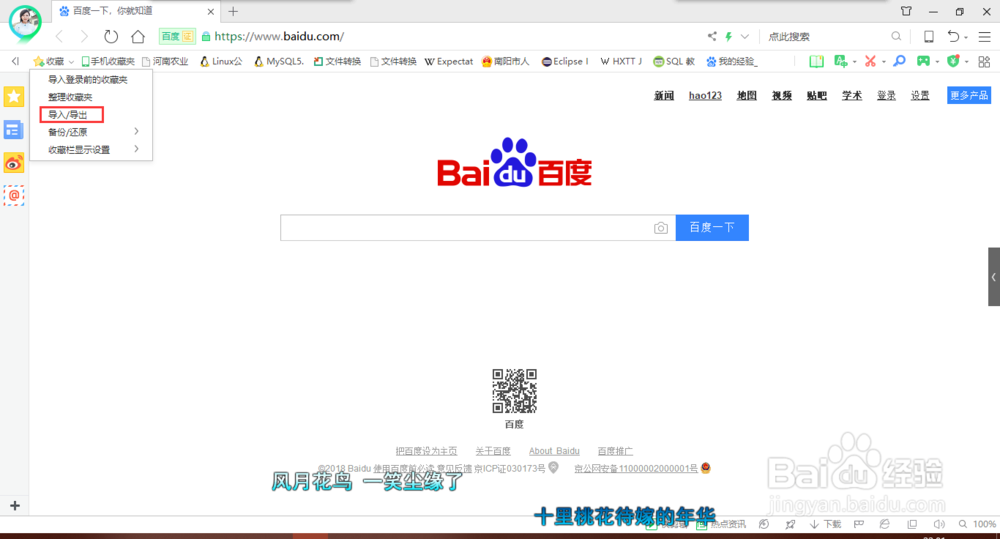Viewport: 1000px width, 539px height.
Task: Select the 百度一下 browser tab
Action: pyautogui.click(x=136, y=11)
